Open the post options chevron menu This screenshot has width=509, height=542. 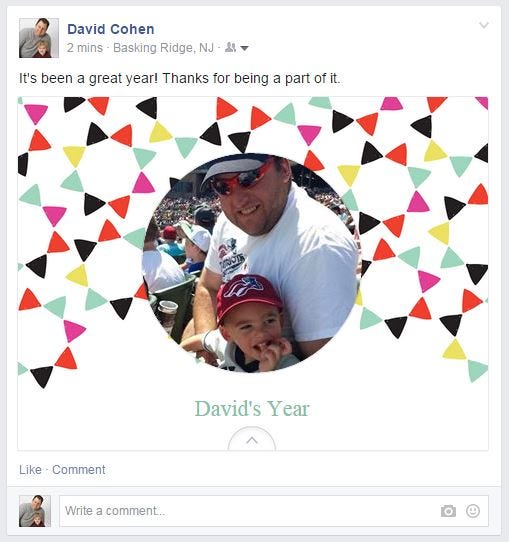(x=484, y=25)
